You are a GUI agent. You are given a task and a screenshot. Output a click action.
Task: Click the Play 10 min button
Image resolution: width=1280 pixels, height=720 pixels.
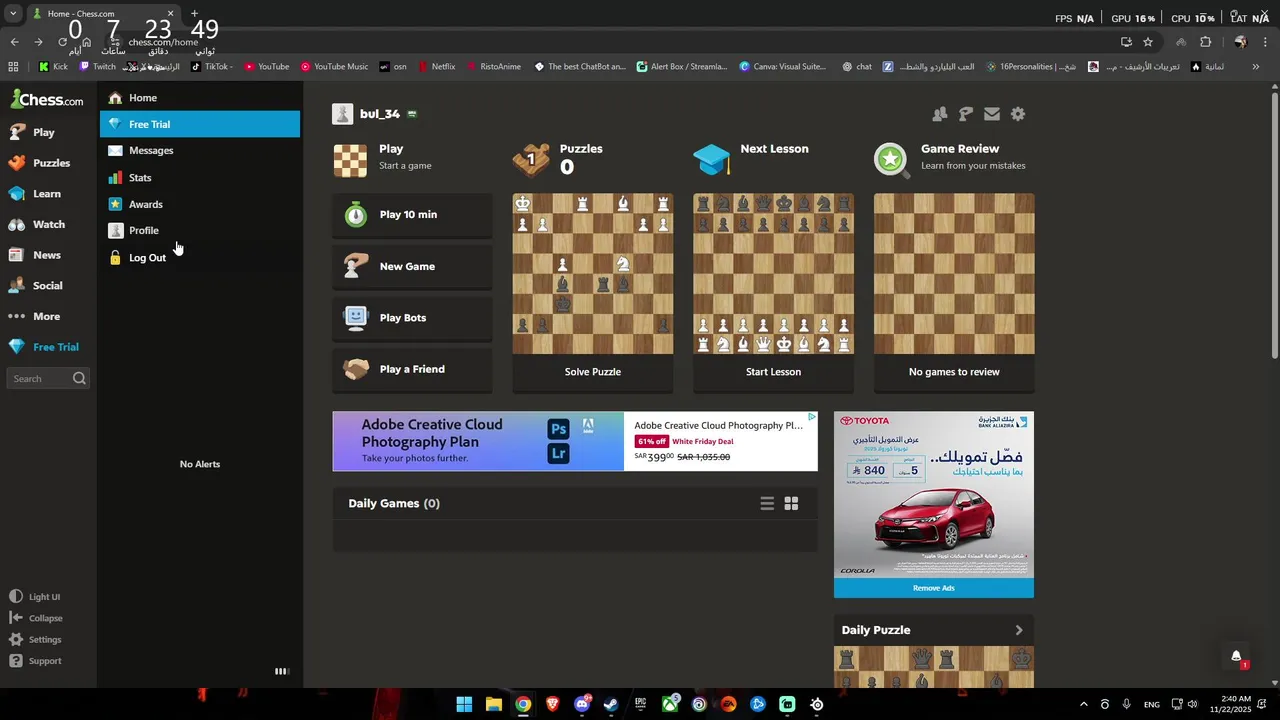412,215
